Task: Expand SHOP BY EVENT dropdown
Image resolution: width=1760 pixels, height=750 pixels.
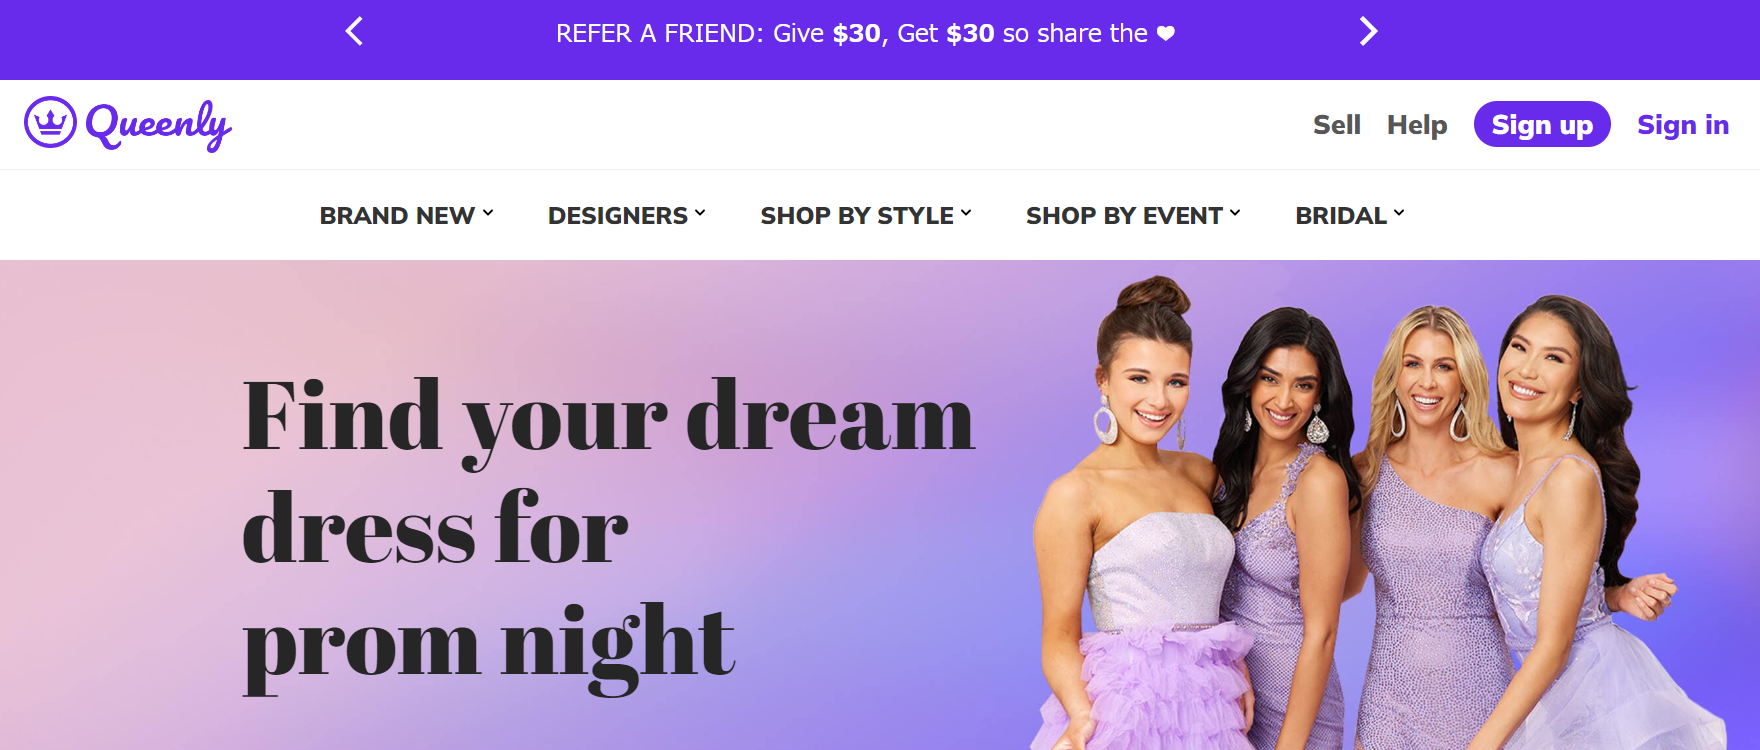Action: [x=1133, y=215]
